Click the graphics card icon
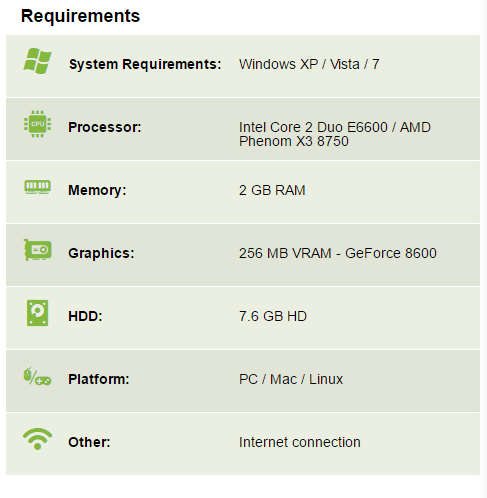 [x=37, y=250]
